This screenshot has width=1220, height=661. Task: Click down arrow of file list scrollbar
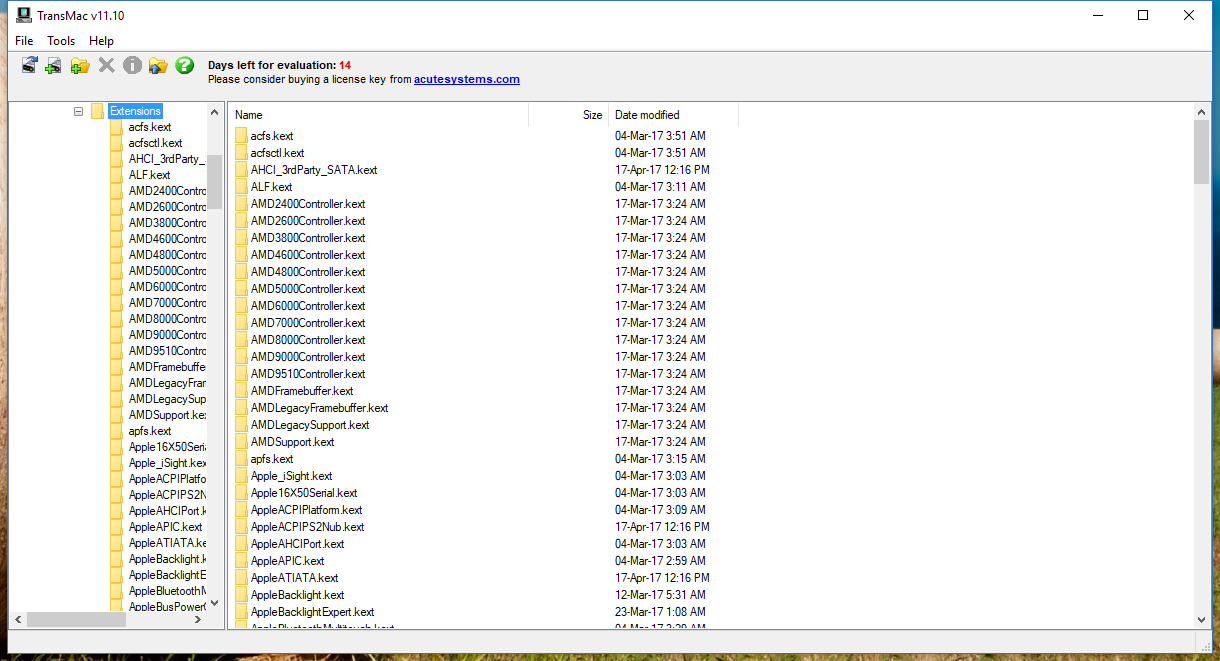(1202, 620)
